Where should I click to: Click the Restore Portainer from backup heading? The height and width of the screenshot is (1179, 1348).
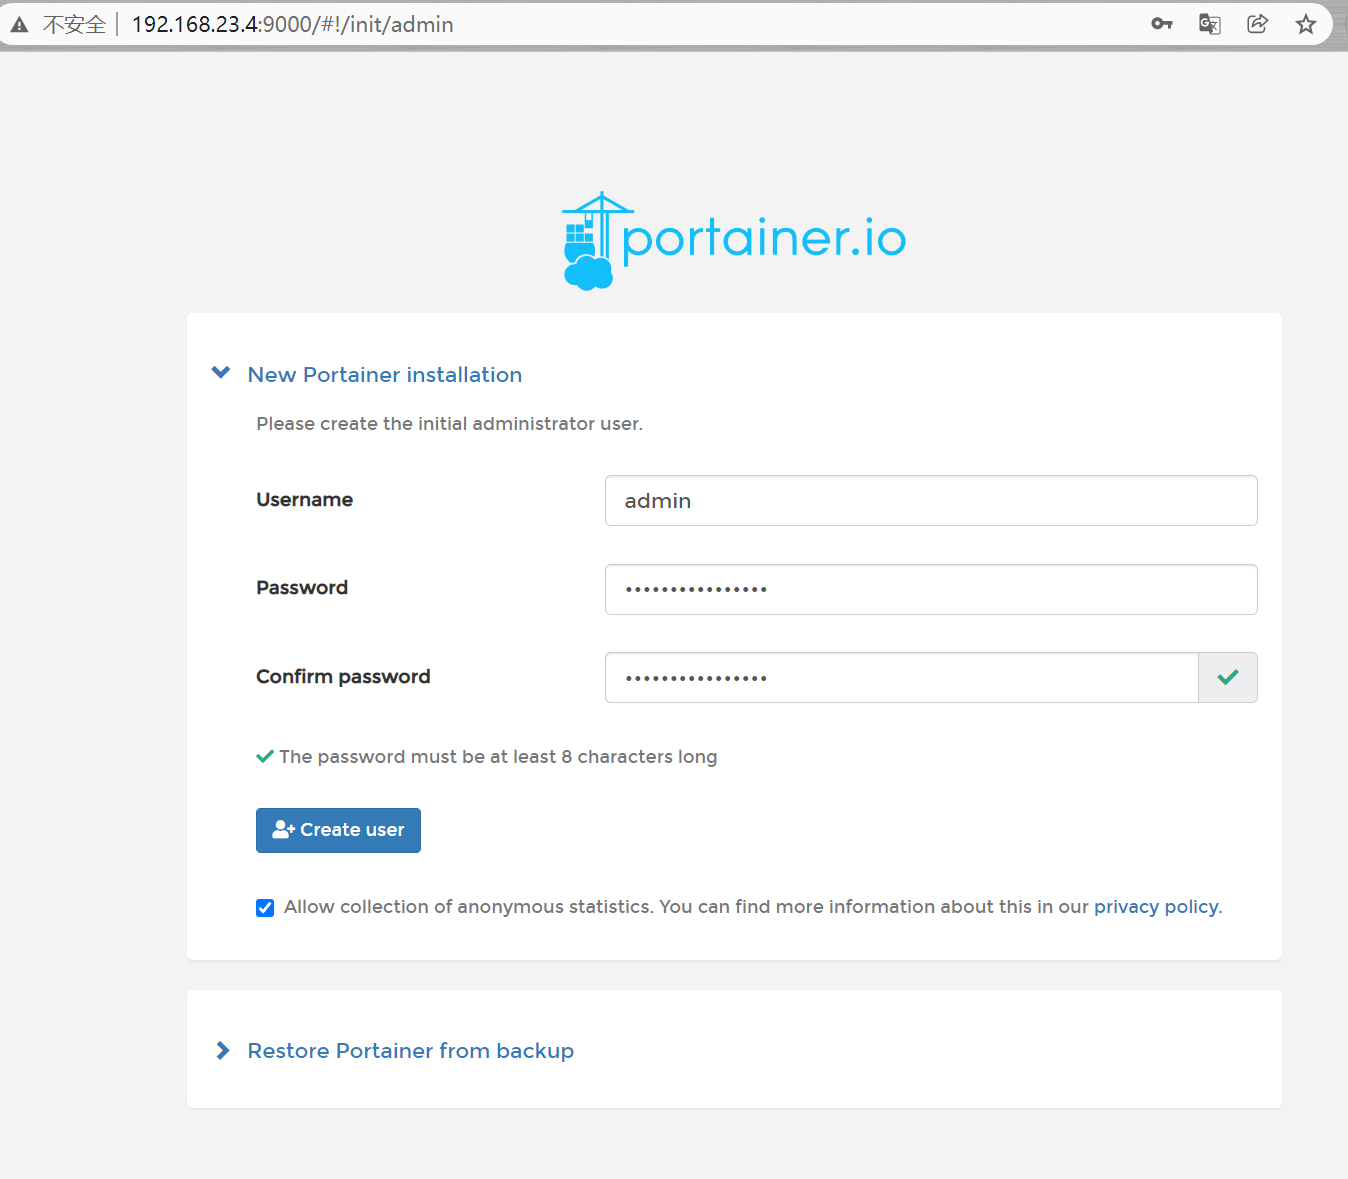coord(411,1051)
